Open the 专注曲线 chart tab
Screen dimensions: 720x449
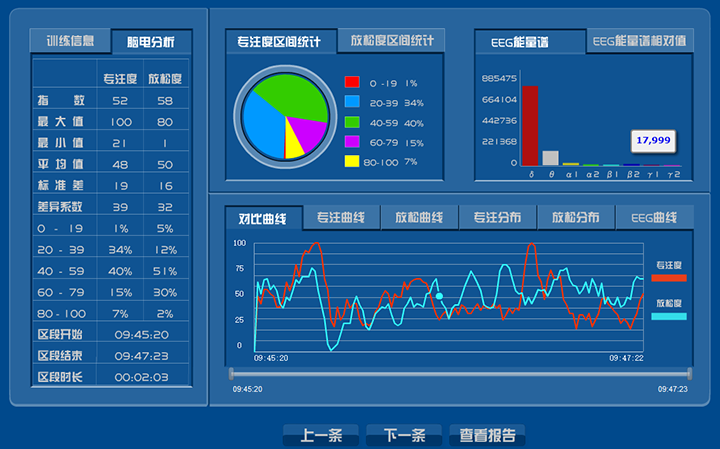[x=341, y=217]
